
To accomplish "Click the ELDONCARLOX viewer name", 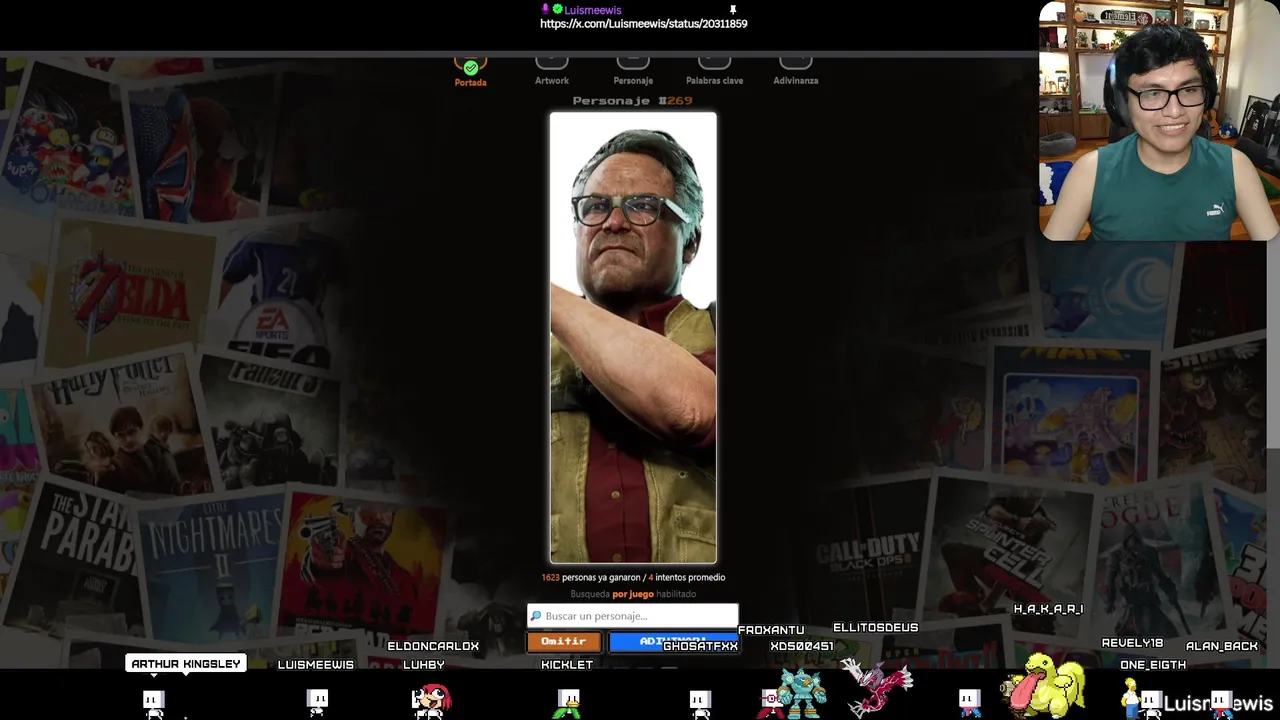I will click(x=433, y=646).
